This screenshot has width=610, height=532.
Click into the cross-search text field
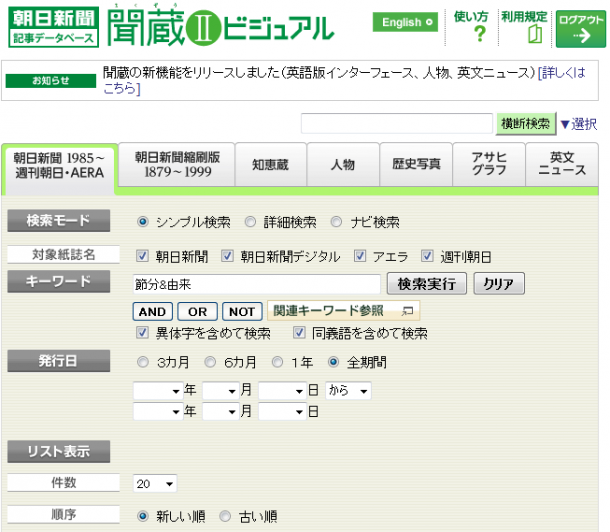tap(397, 124)
